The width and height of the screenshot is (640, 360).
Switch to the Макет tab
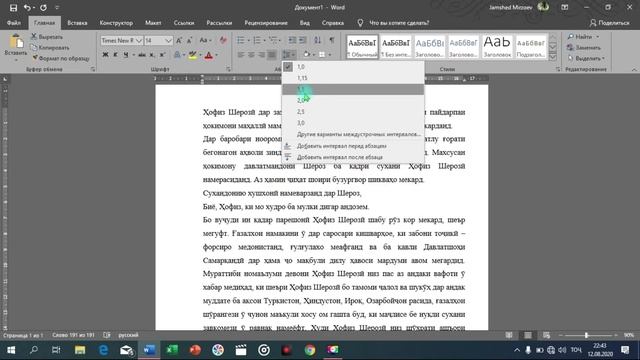point(153,23)
